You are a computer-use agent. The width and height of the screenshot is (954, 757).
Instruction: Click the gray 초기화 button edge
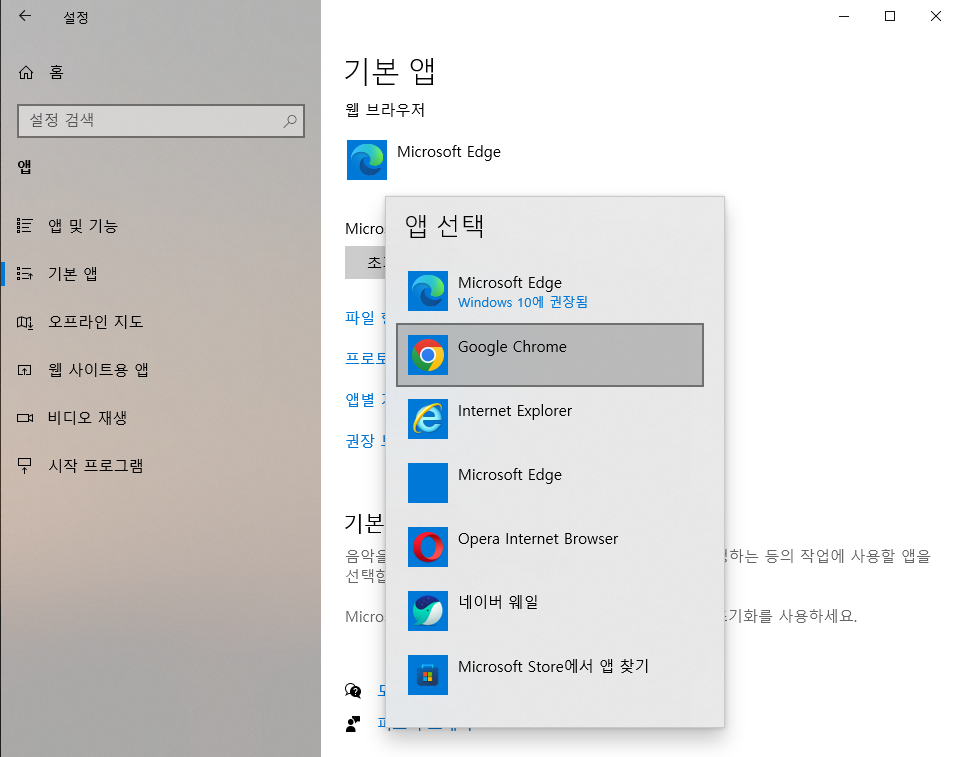364,262
